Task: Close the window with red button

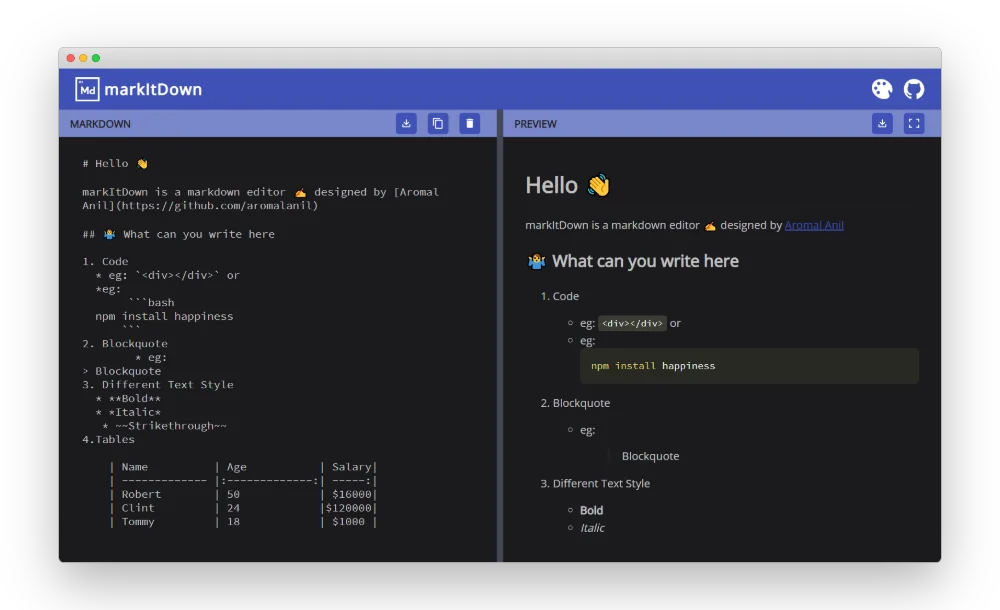Action: click(71, 58)
